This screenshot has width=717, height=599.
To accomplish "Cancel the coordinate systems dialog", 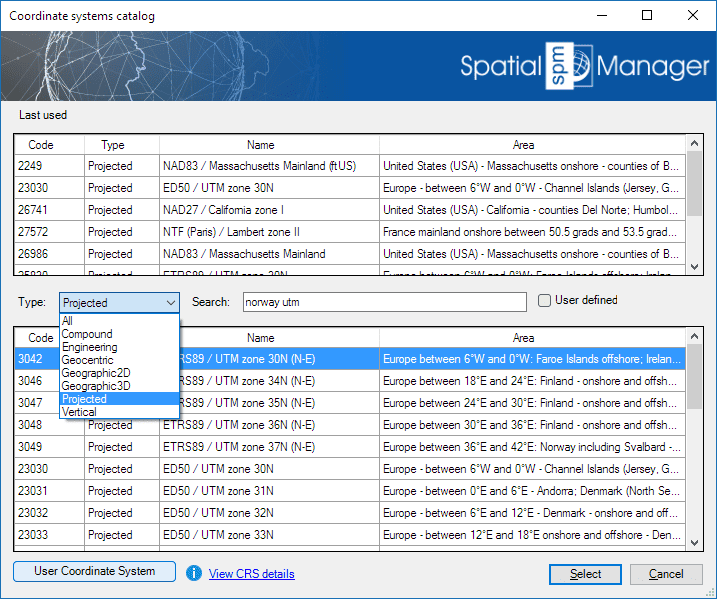I will (x=666, y=574).
